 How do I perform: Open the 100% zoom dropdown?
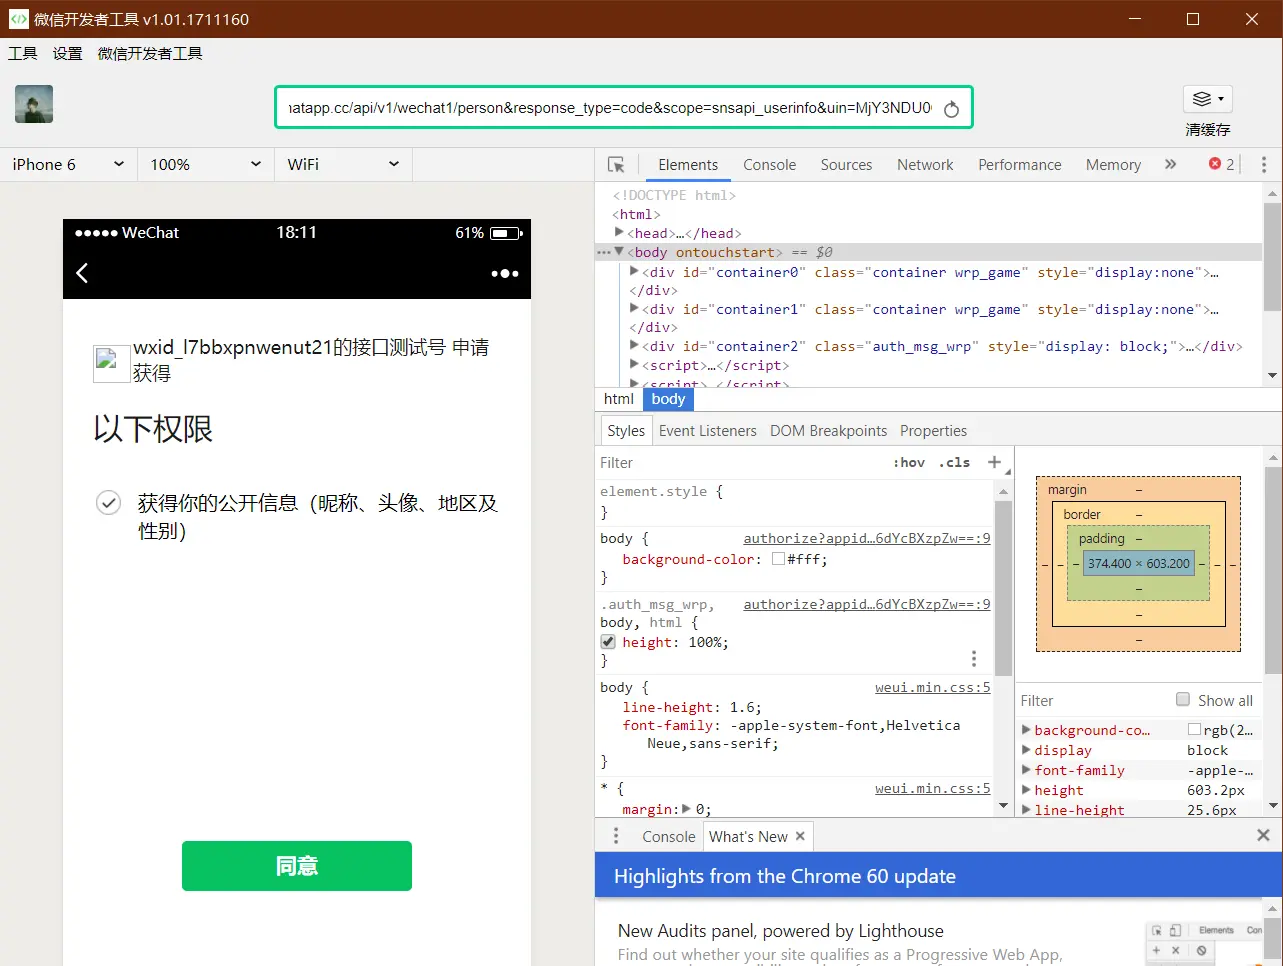tap(206, 165)
